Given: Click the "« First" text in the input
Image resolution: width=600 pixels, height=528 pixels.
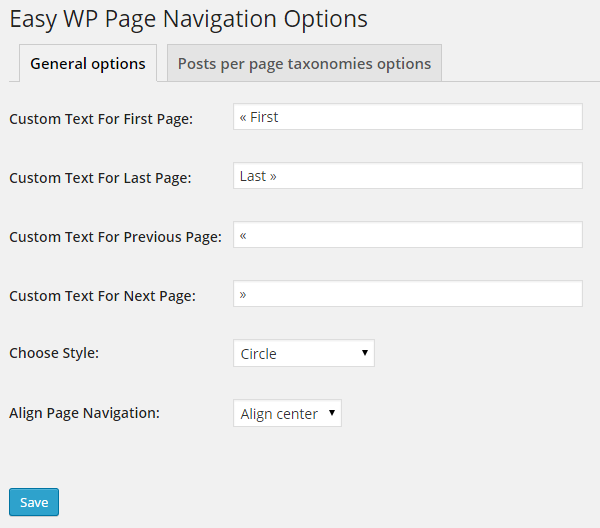Looking at the screenshot, I should point(259,117).
